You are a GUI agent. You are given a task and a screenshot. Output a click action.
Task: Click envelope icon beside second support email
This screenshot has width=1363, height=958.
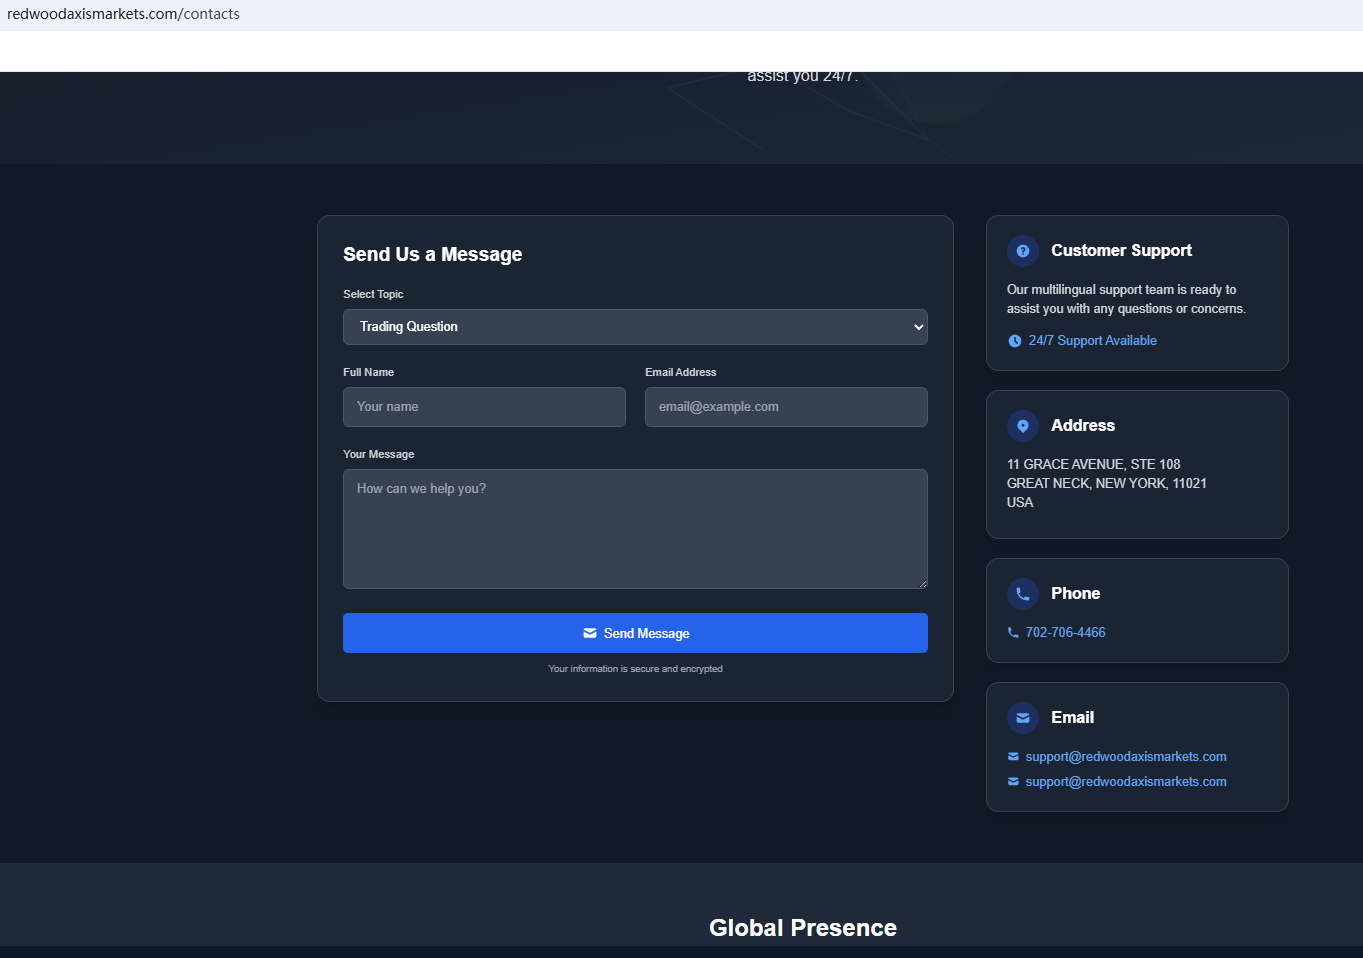click(1013, 782)
